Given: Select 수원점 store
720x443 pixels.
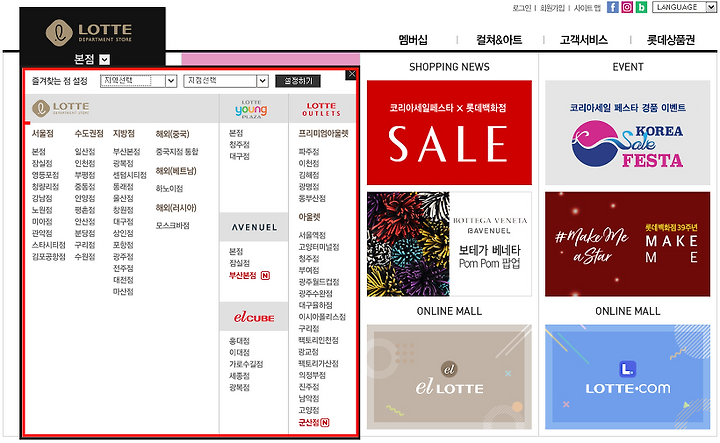Looking at the screenshot, I should pos(85,257).
